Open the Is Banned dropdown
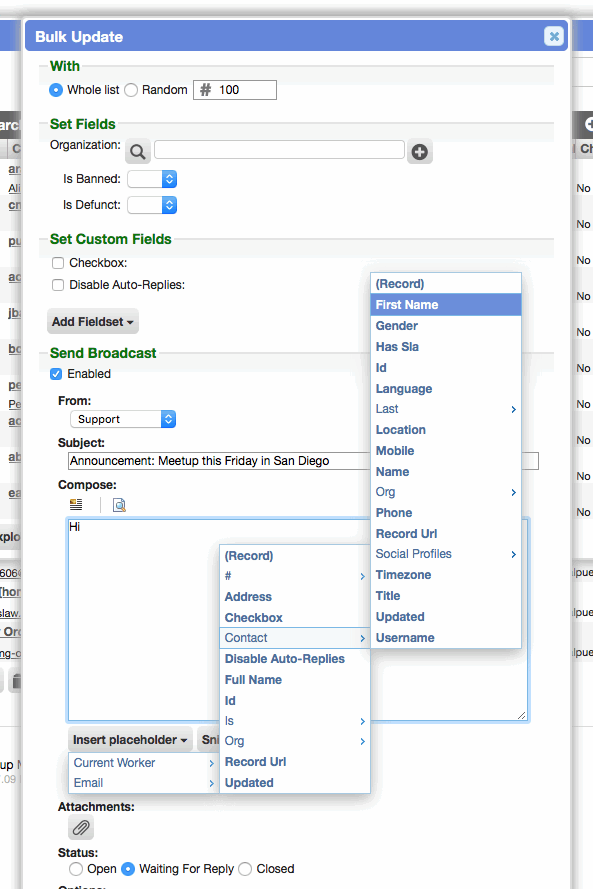Screen dimensions: 593x889 pyautogui.click(x=152, y=179)
